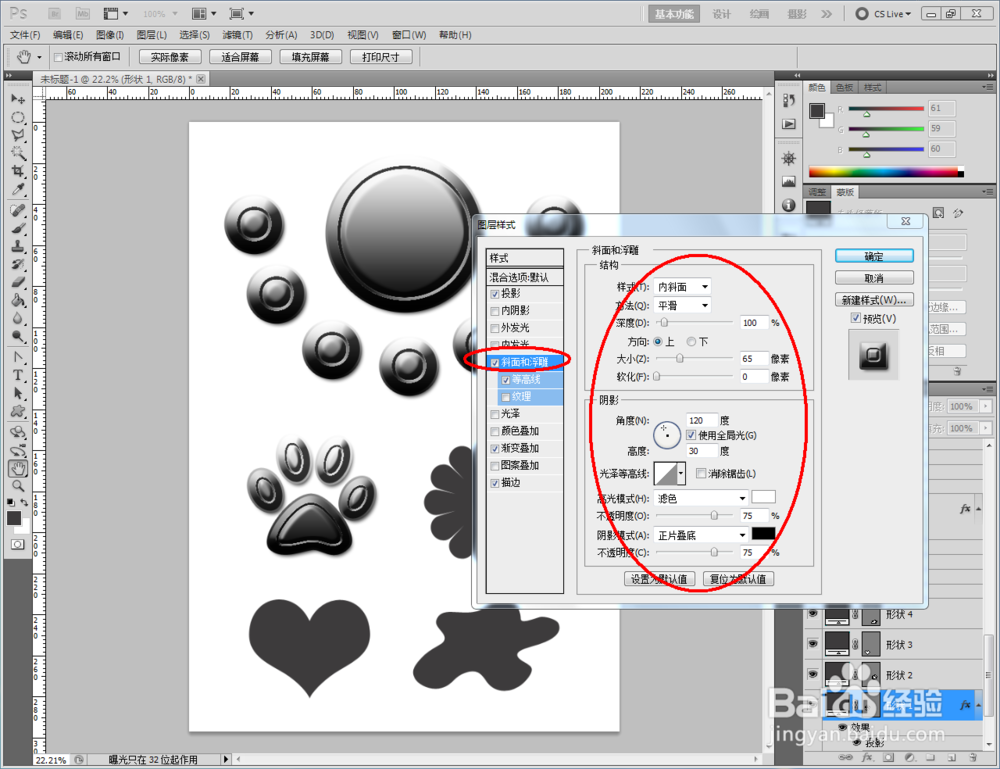Click the 打印尺寸 button
The height and width of the screenshot is (769, 1000).
(381, 57)
